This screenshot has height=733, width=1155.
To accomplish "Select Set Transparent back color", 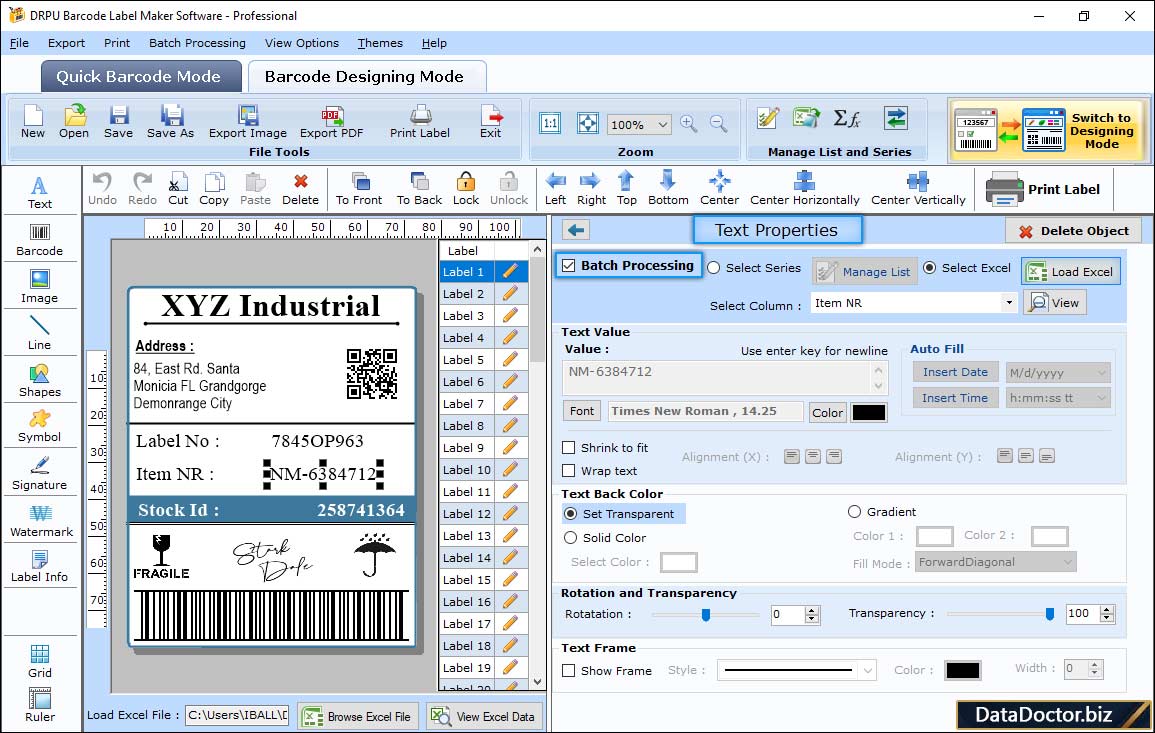I will (x=570, y=513).
